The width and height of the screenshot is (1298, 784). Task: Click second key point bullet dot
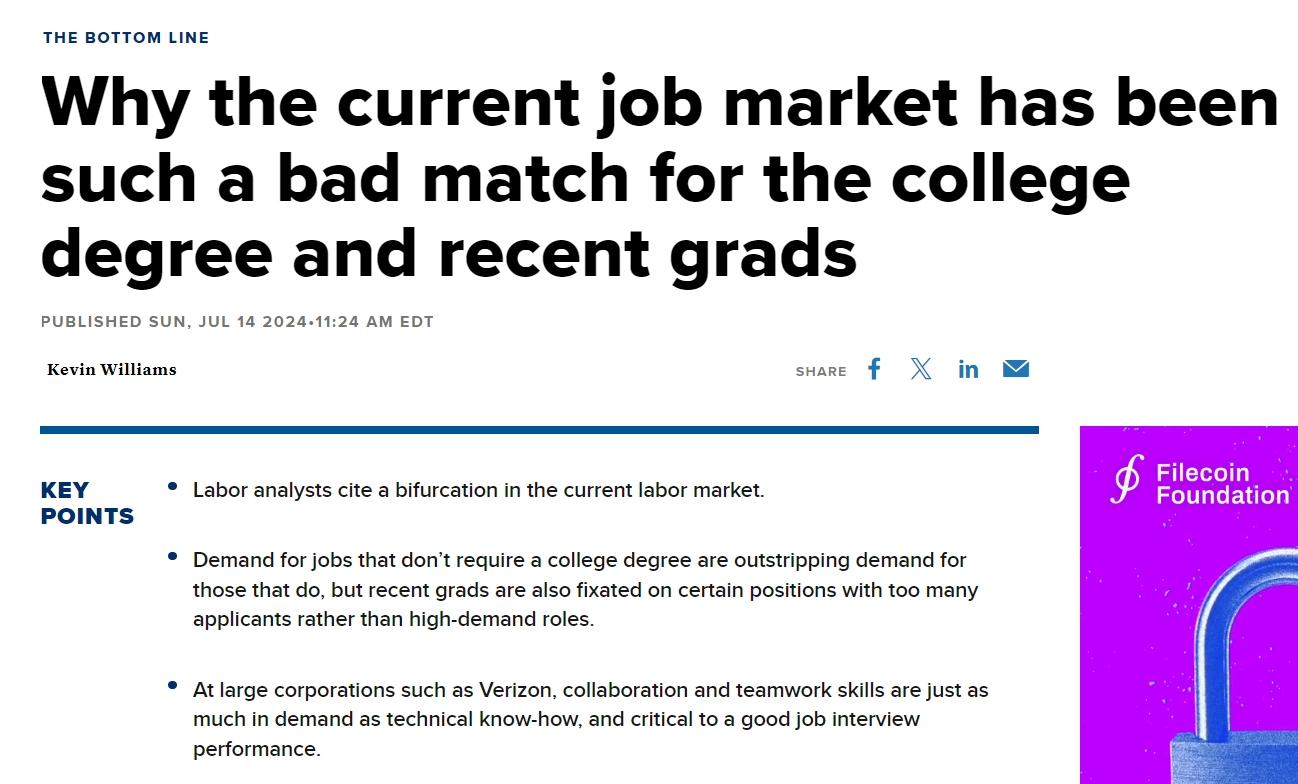pyautogui.click(x=173, y=556)
